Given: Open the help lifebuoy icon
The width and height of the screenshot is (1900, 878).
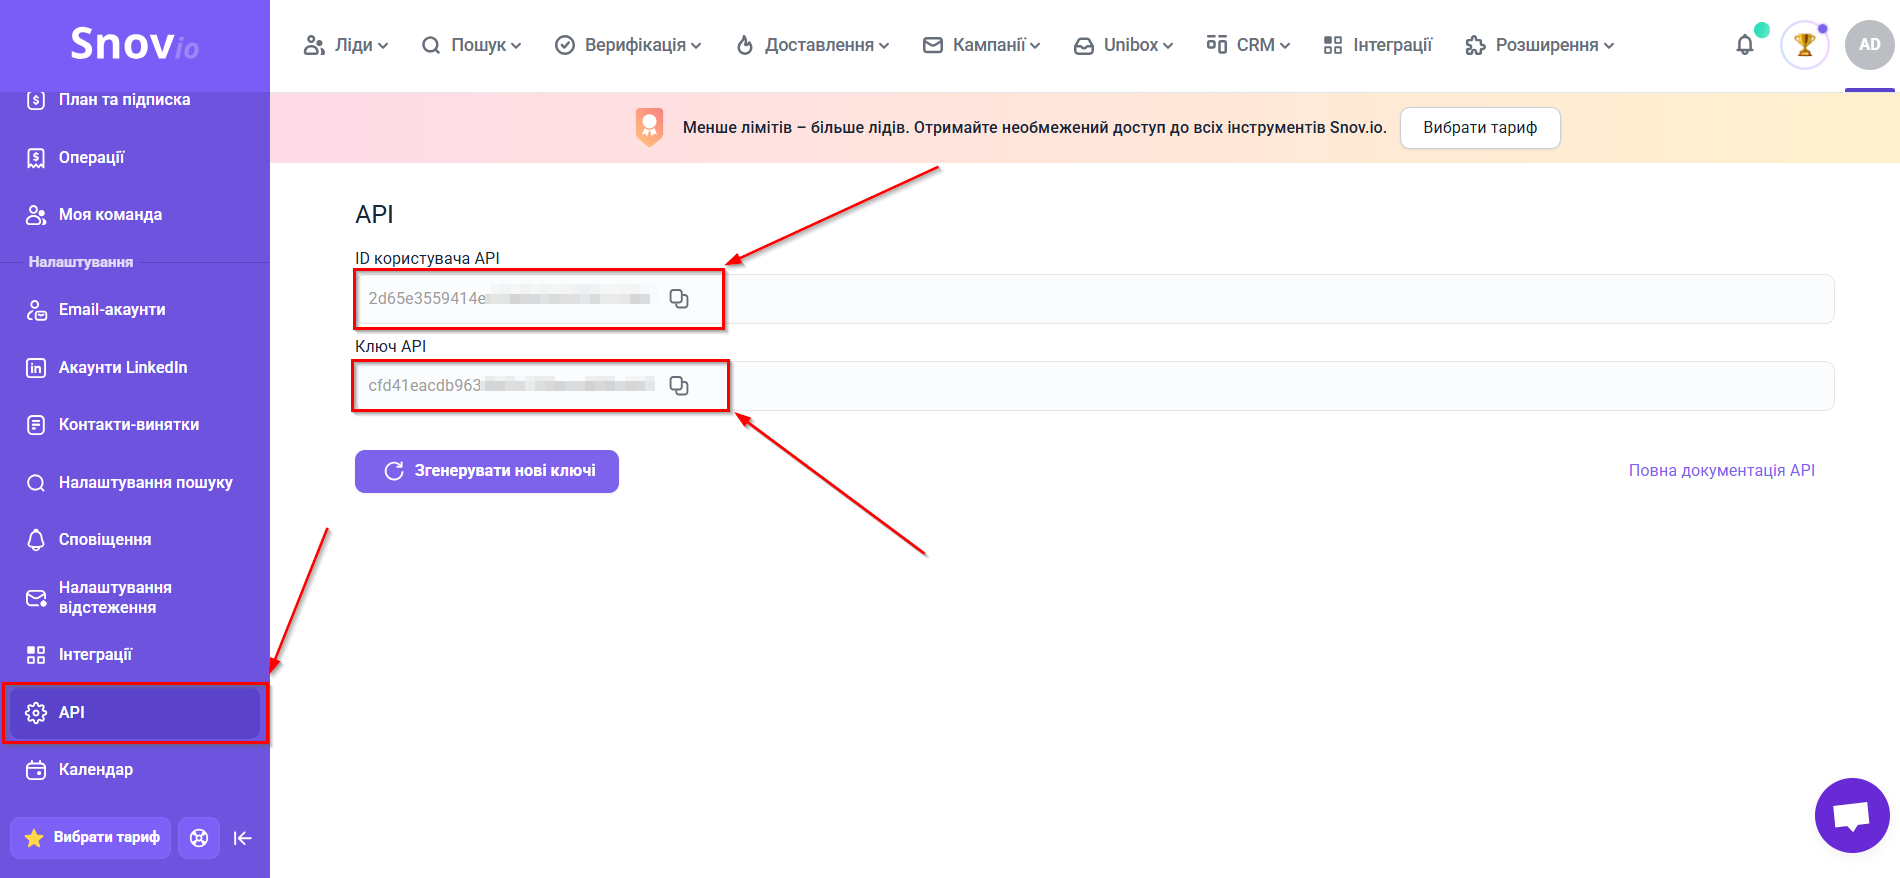Looking at the screenshot, I should tap(199, 838).
